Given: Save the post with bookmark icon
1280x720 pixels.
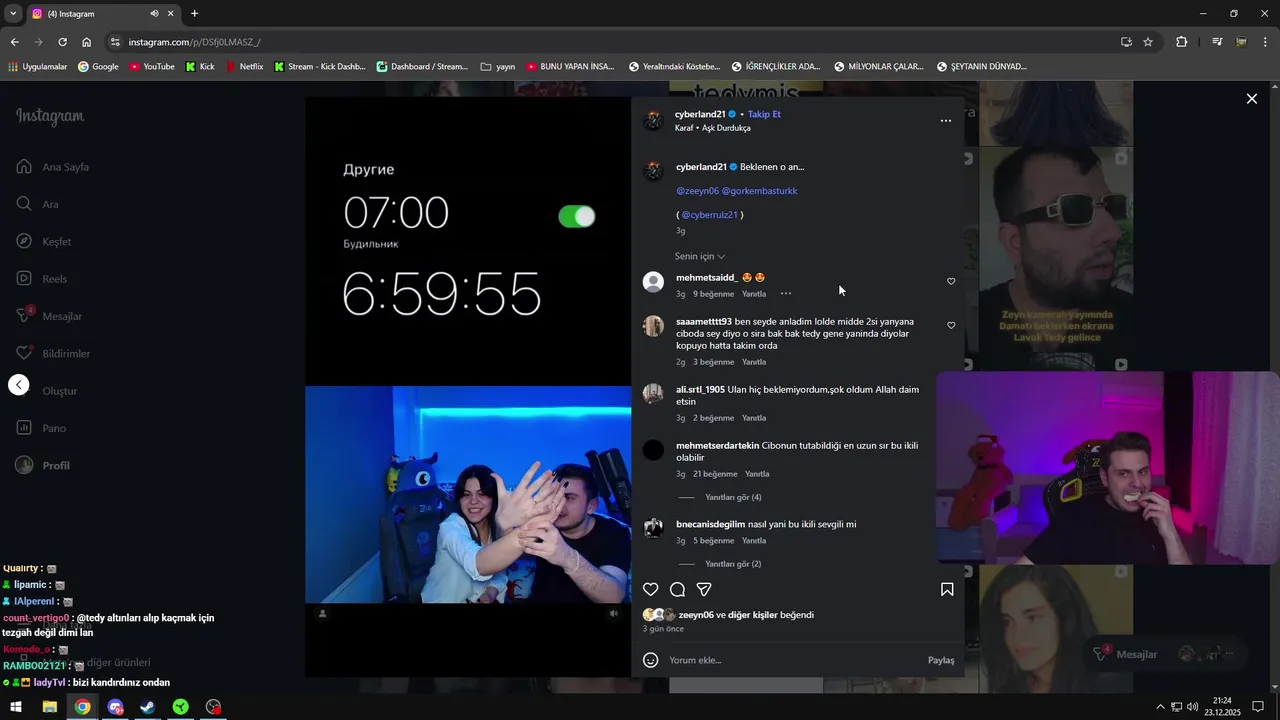Looking at the screenshot, I should coord(947,590).
